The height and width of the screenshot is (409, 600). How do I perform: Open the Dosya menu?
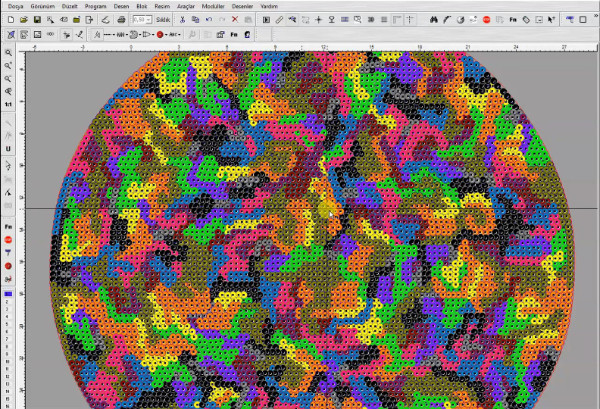tap(15, 6)
